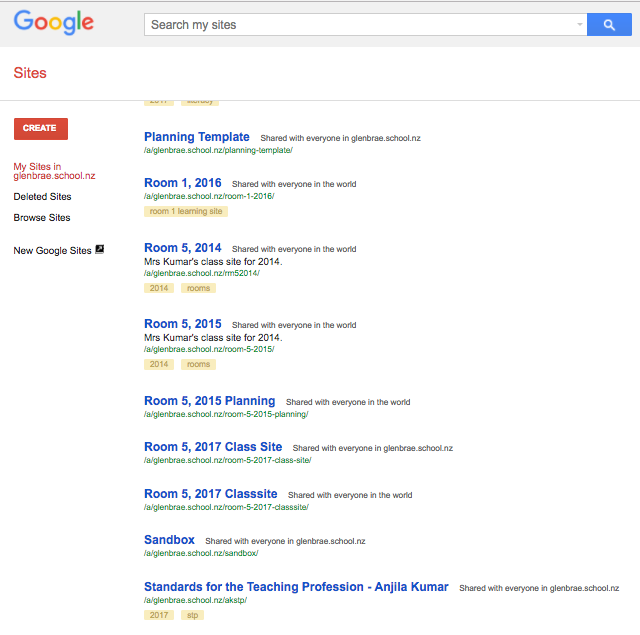Focus the Search my sites field
Image resolution: width=640 pixels, height=635 pixels.
pos(360,25)
